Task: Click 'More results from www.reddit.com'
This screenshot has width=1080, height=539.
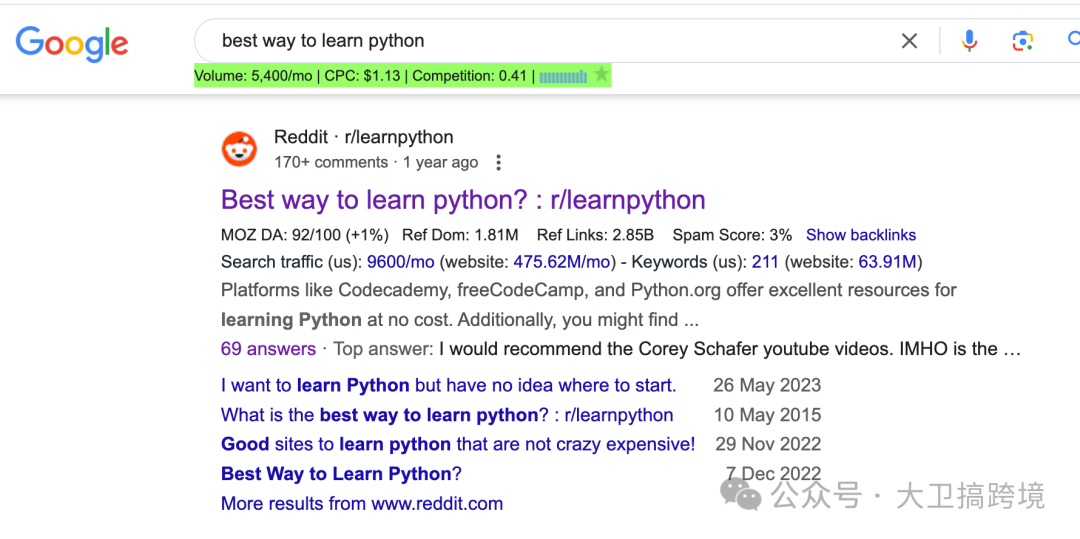Action: pyautogui.click(x=362, y=504)
